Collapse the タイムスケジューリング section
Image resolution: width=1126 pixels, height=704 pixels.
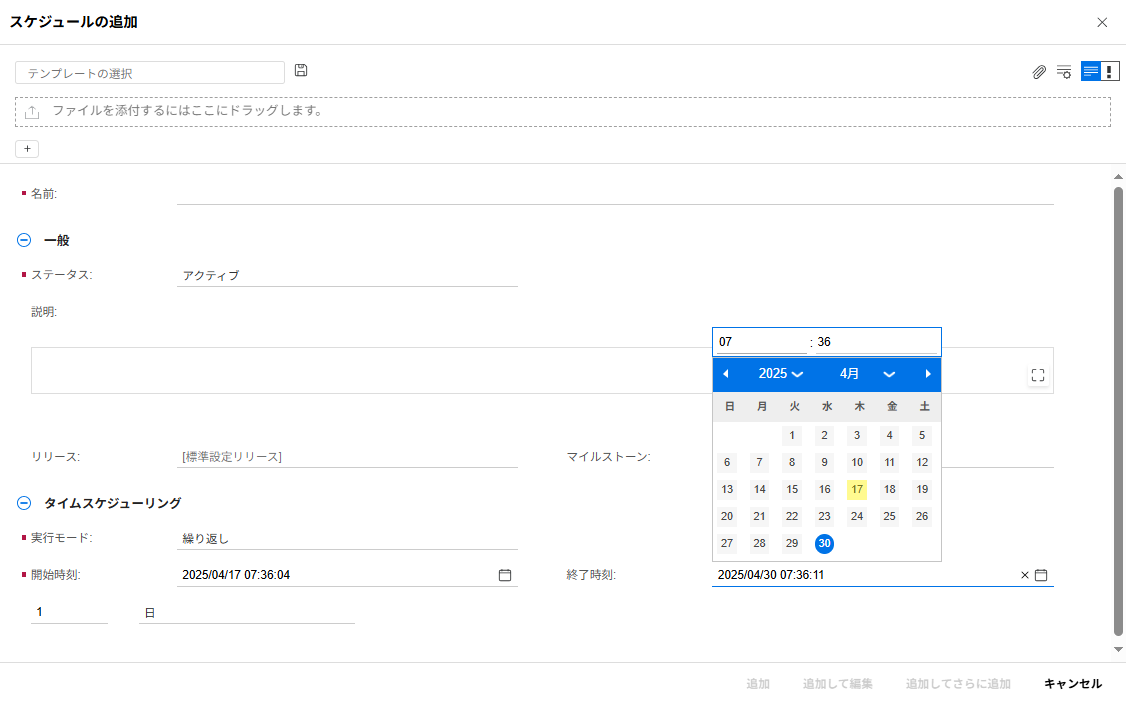(24, 503)
